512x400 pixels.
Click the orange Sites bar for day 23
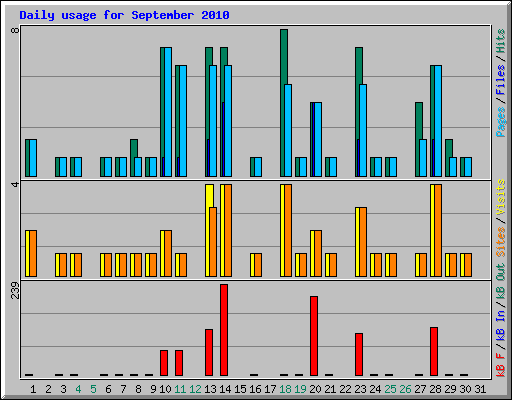pos(363,242)
